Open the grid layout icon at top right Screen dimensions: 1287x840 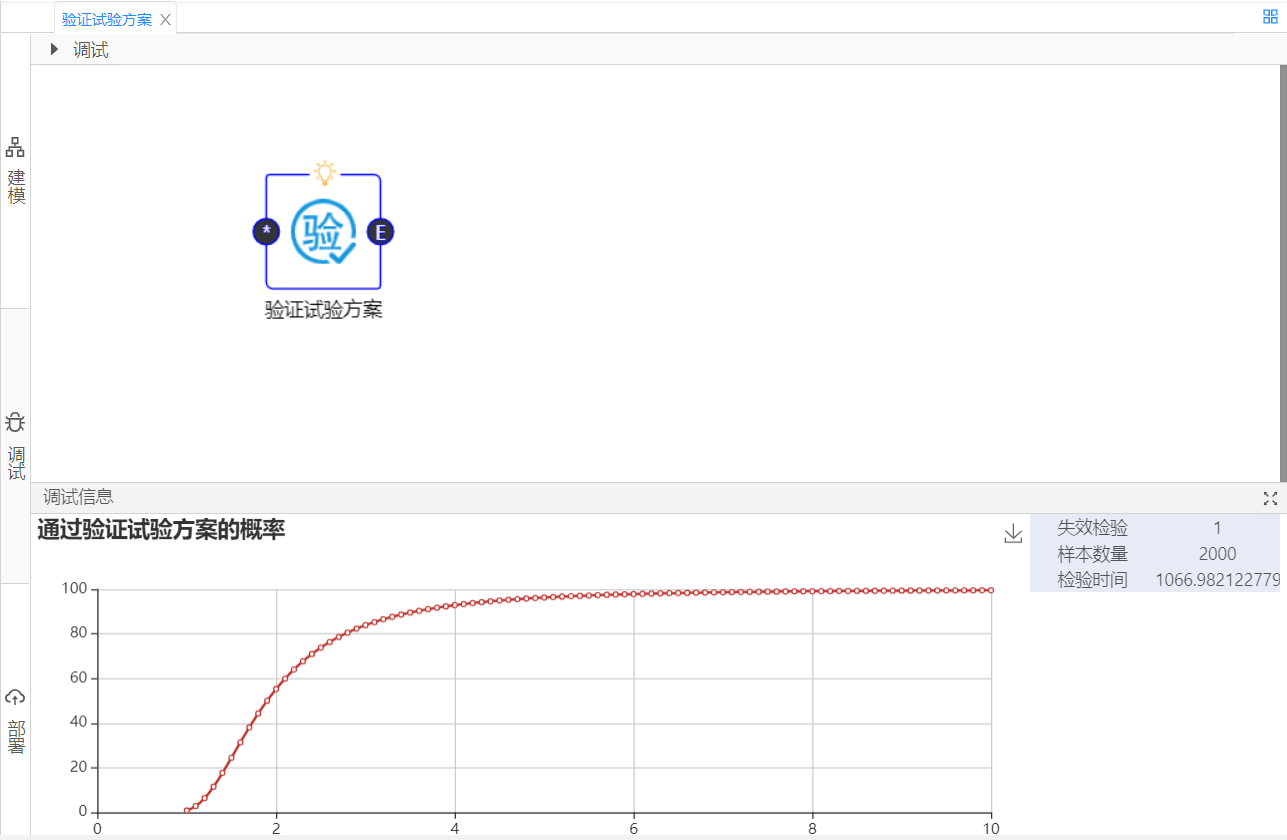tap(1270, 16)
